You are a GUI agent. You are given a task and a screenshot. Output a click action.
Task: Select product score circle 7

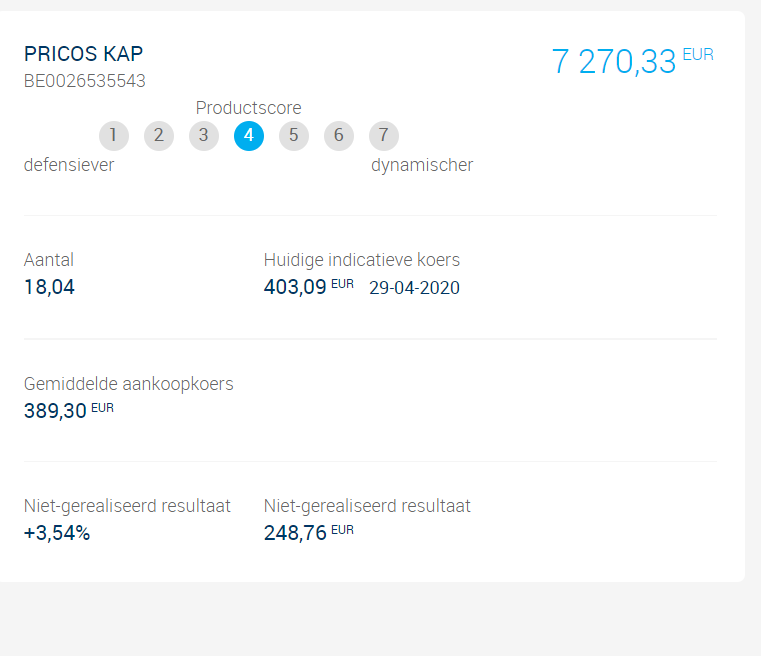(384, 136)
